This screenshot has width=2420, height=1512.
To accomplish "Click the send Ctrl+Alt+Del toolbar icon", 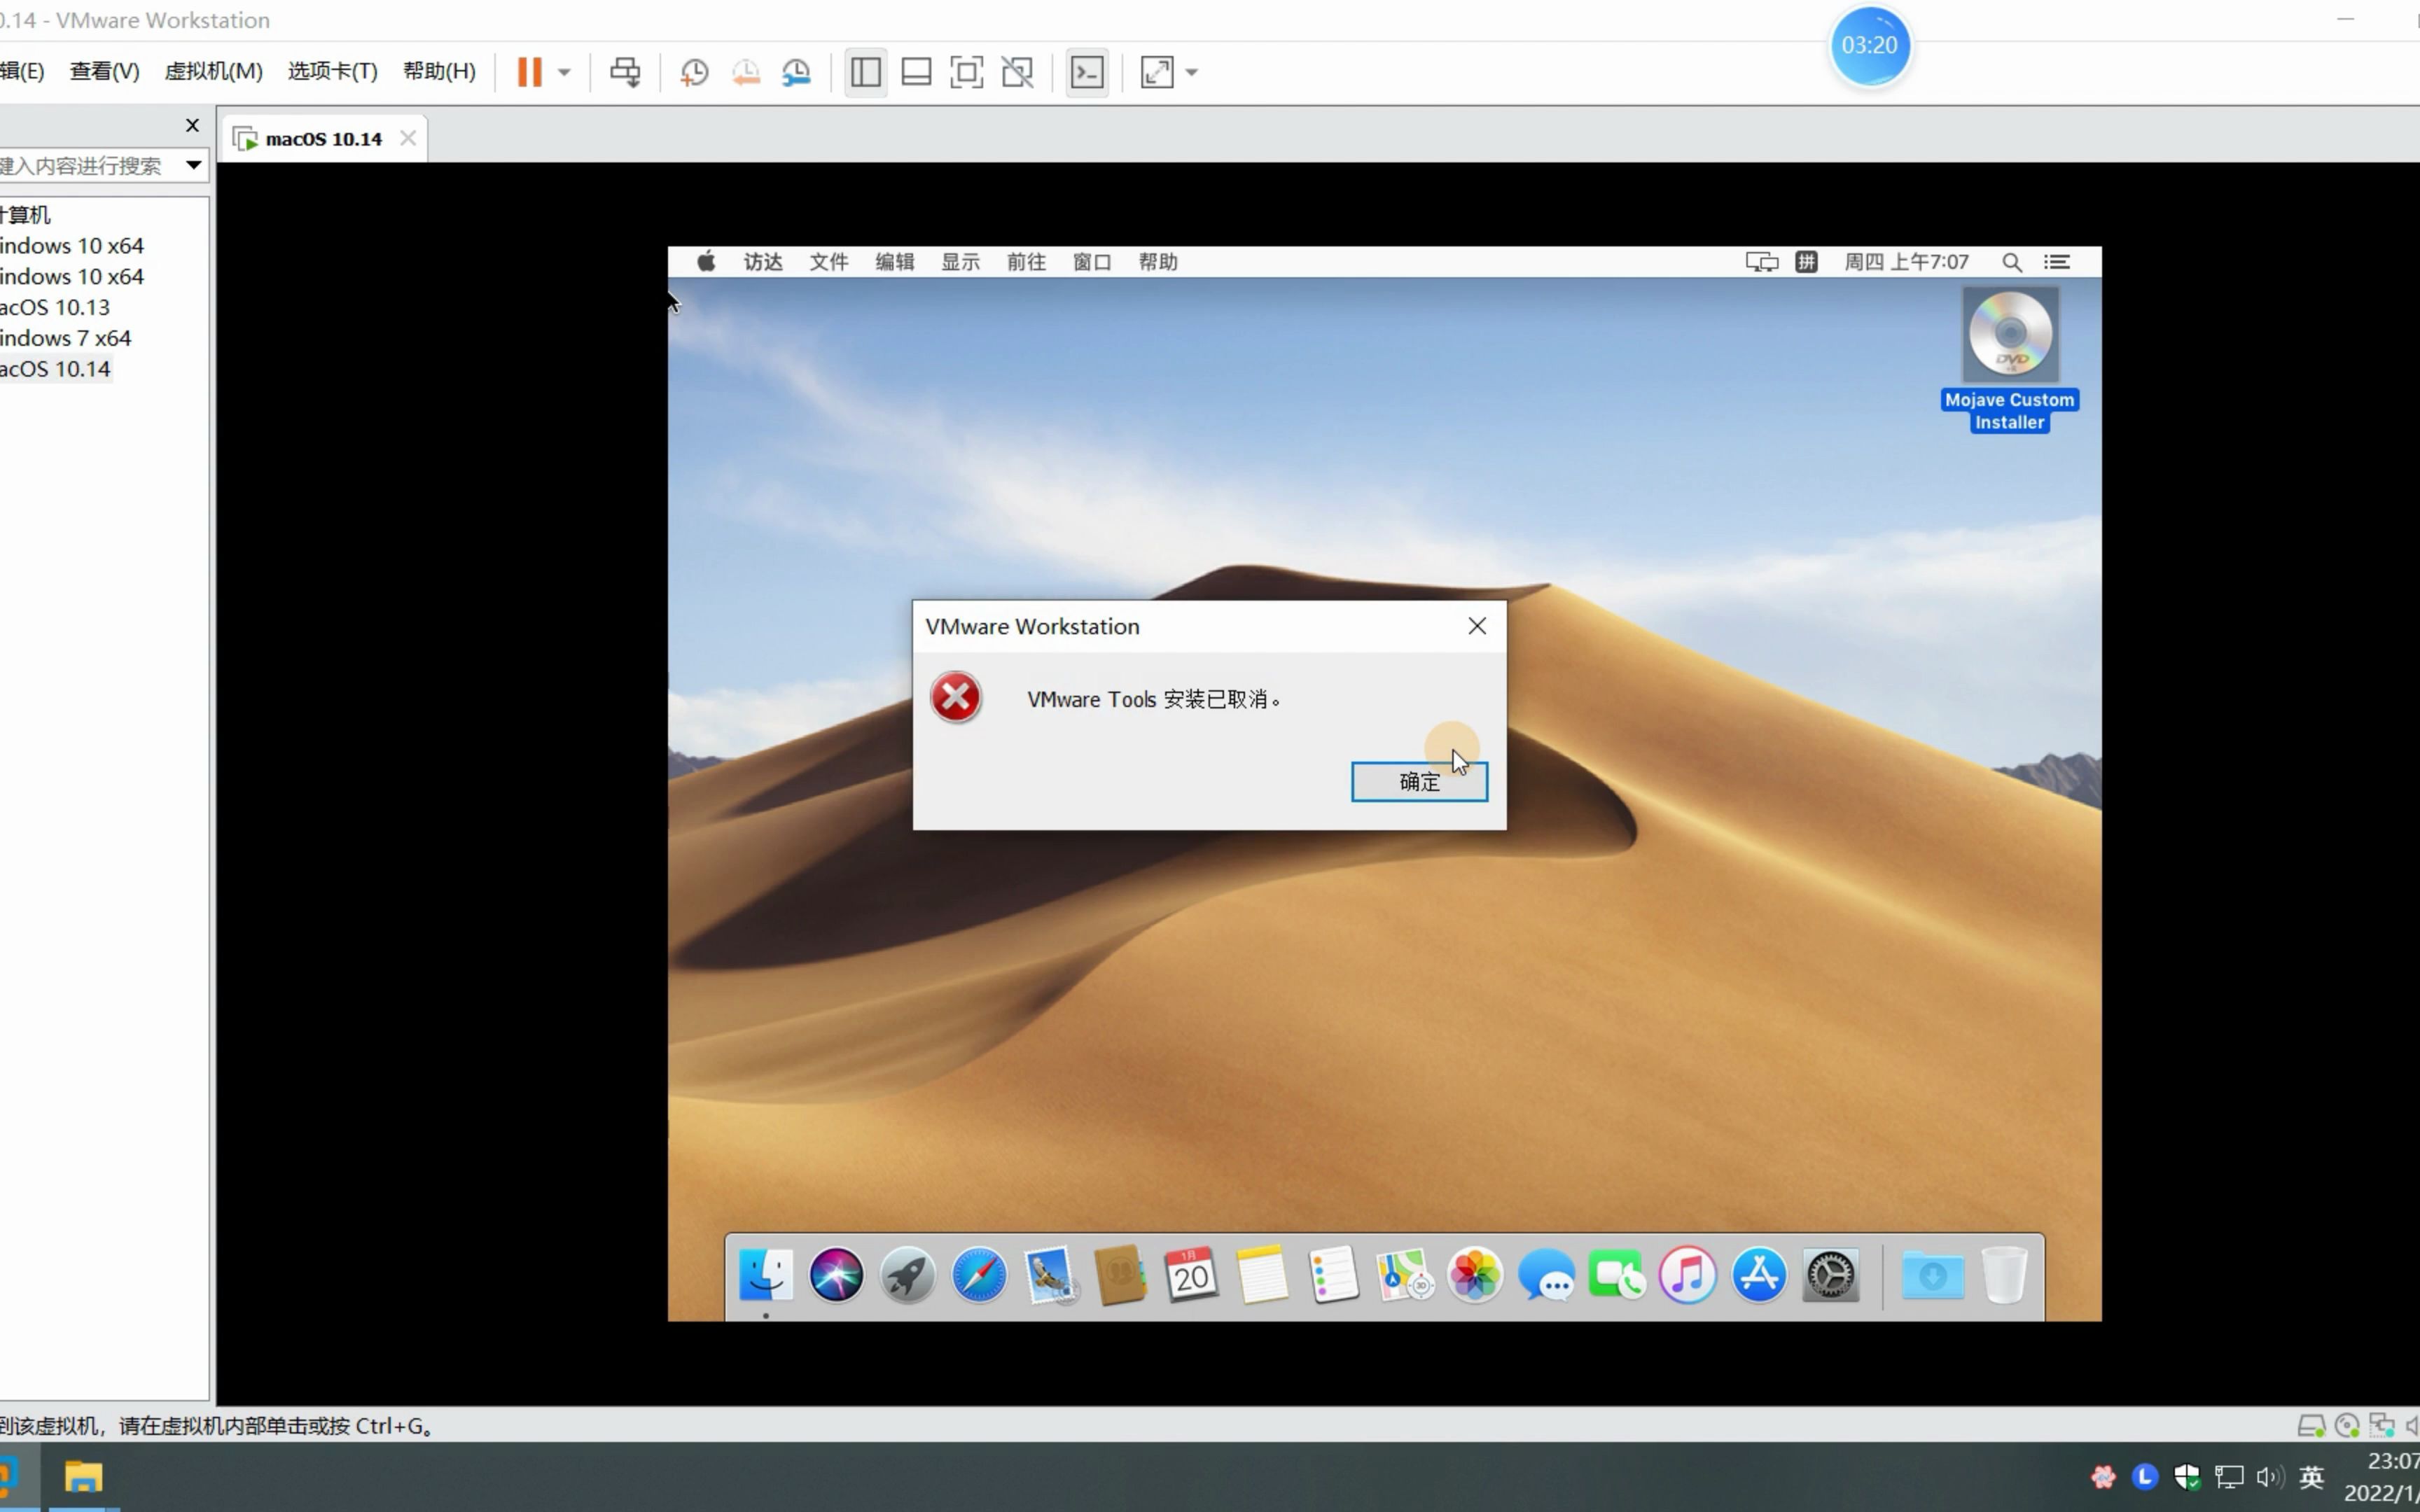I will tap(626, 72).
